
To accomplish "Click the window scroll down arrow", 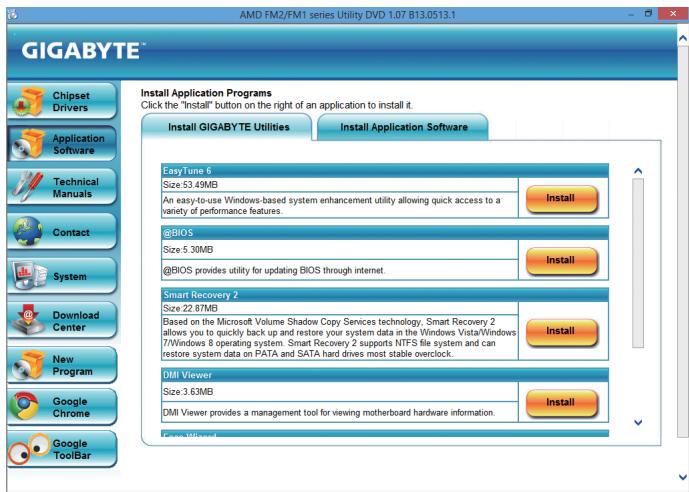I will tap(682, 477).
